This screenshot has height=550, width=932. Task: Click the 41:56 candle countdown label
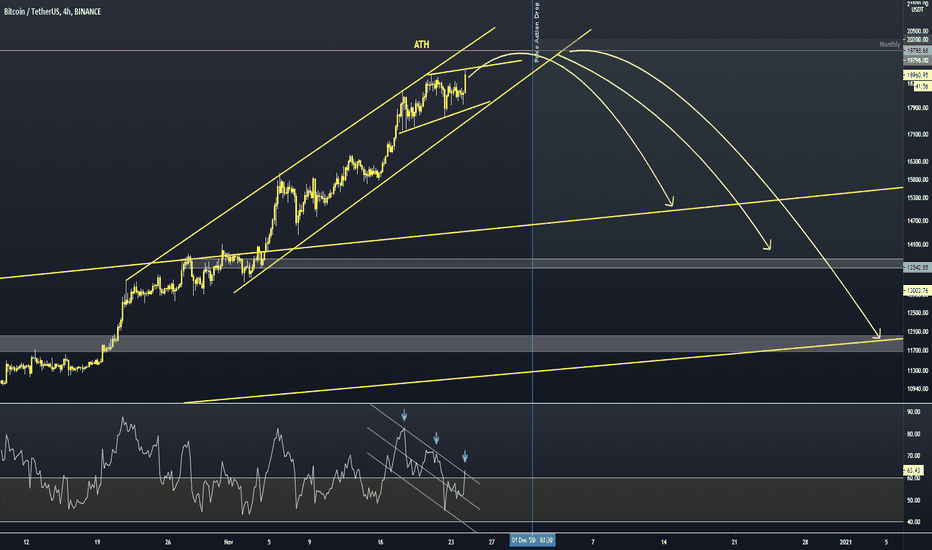pyautogui.click(x=922, y=87)
